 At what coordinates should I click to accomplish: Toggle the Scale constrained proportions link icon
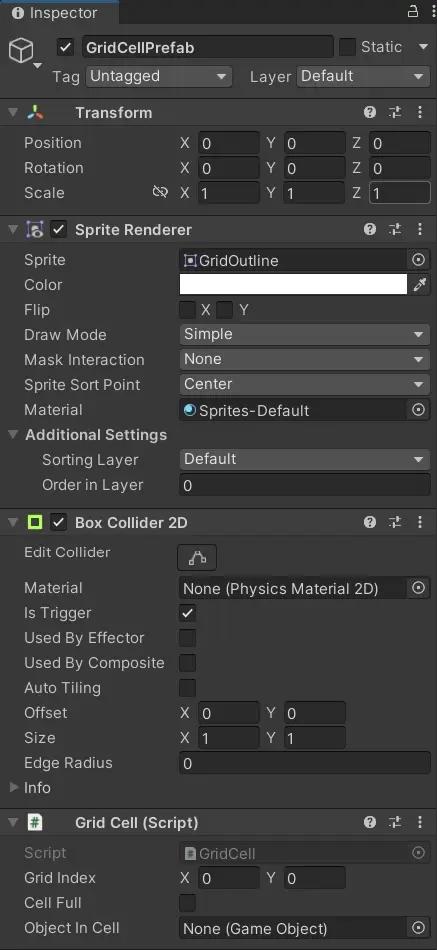[x=160, y=193]
